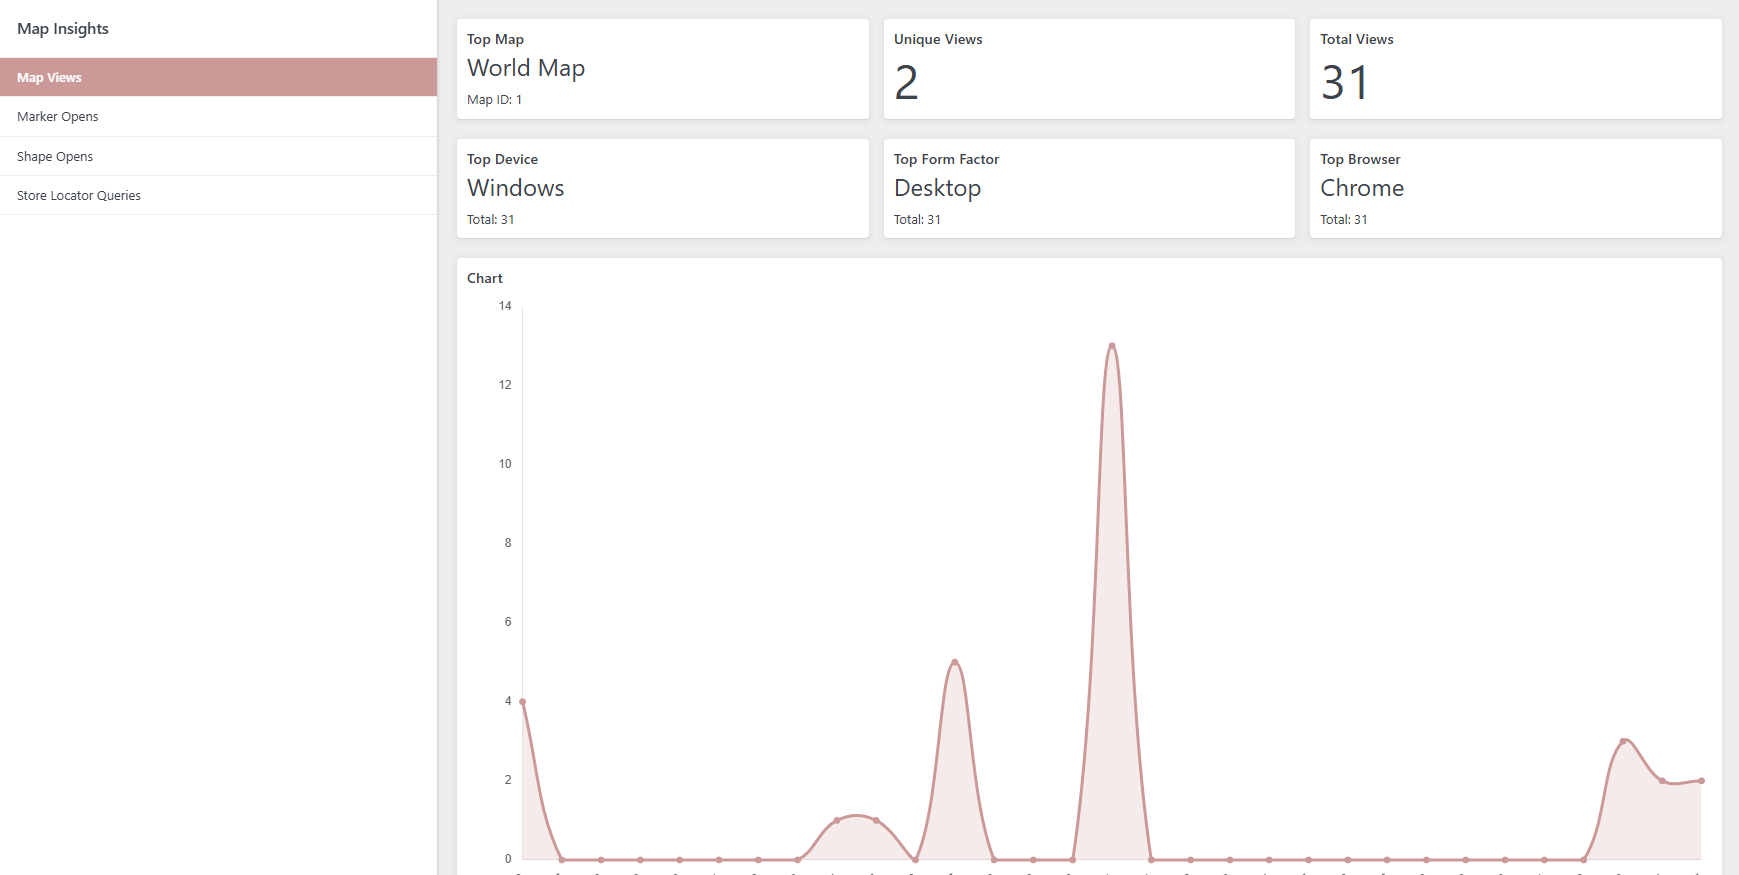This screenshot has width=1739, height=875.
Task: Click the Top Device 'Total: 31' text
Action: coord(491,220)
